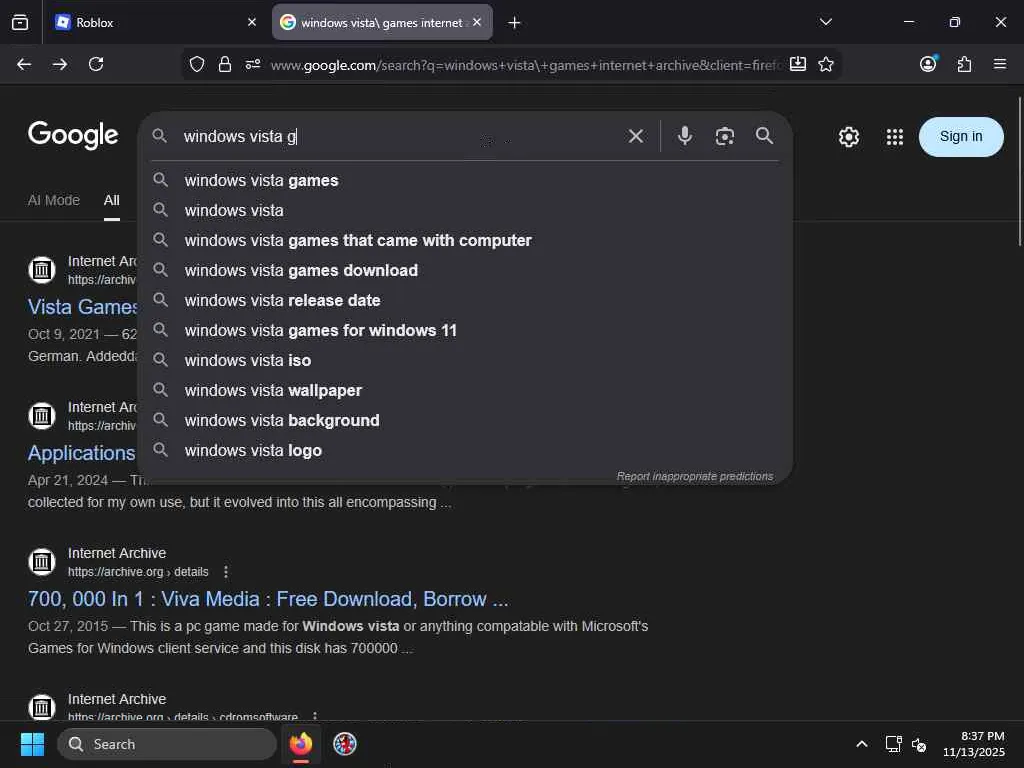Go forward to next page

click(x=60, y=64)
